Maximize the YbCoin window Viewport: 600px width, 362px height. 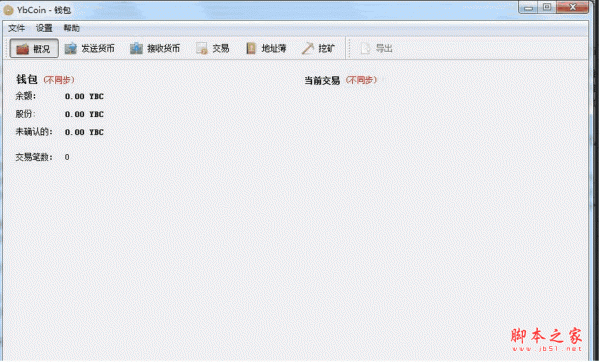(547, 7)
